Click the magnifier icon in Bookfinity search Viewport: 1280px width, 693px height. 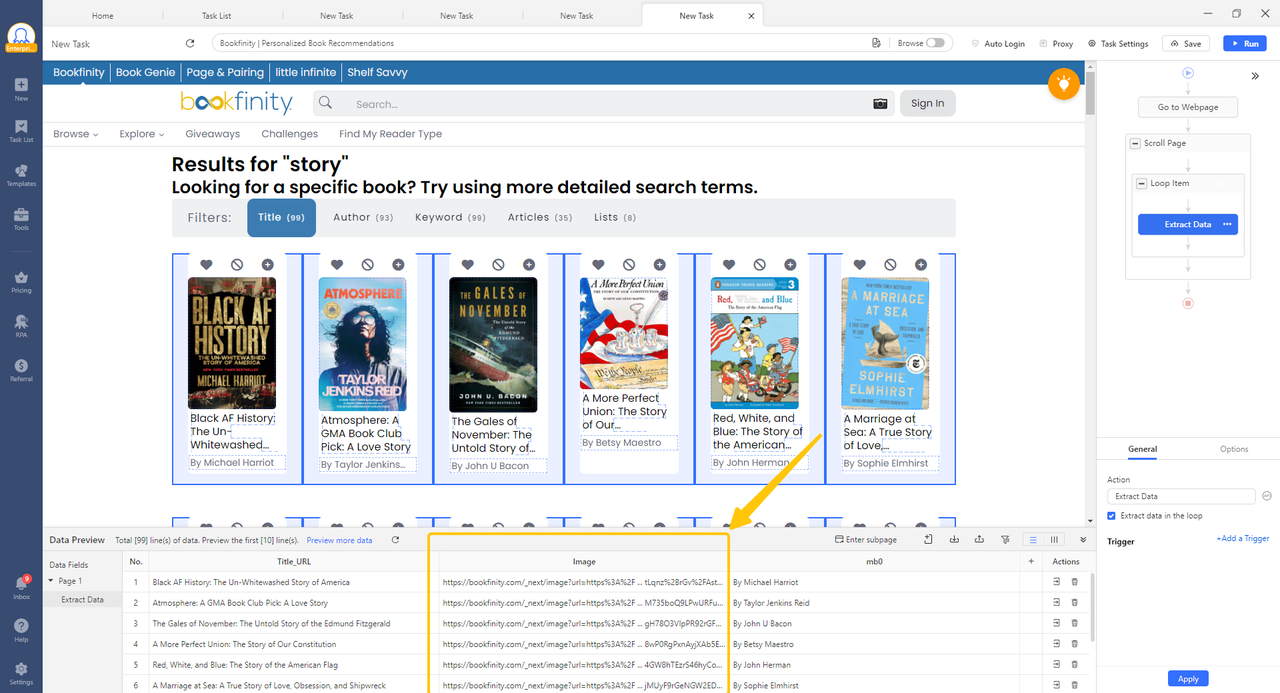click(x=324, y=103)
